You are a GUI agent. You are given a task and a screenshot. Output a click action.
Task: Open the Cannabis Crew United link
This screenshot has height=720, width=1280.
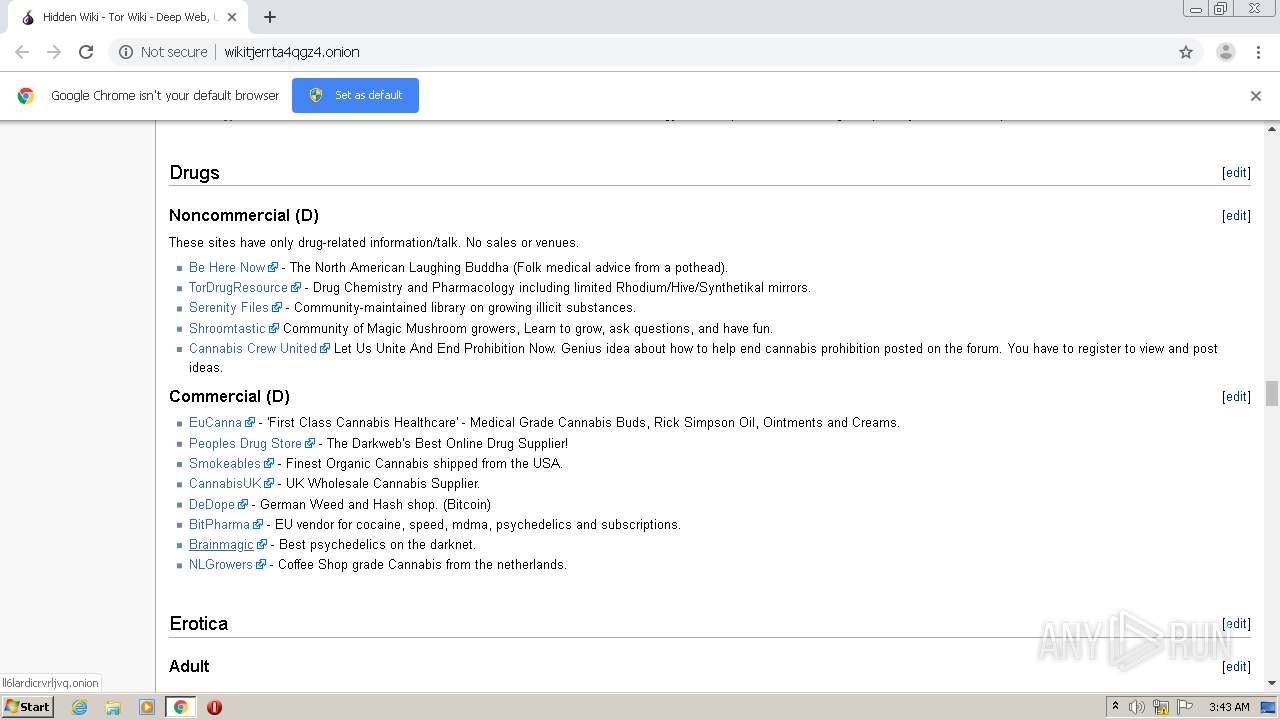click(x=253, y=348)
